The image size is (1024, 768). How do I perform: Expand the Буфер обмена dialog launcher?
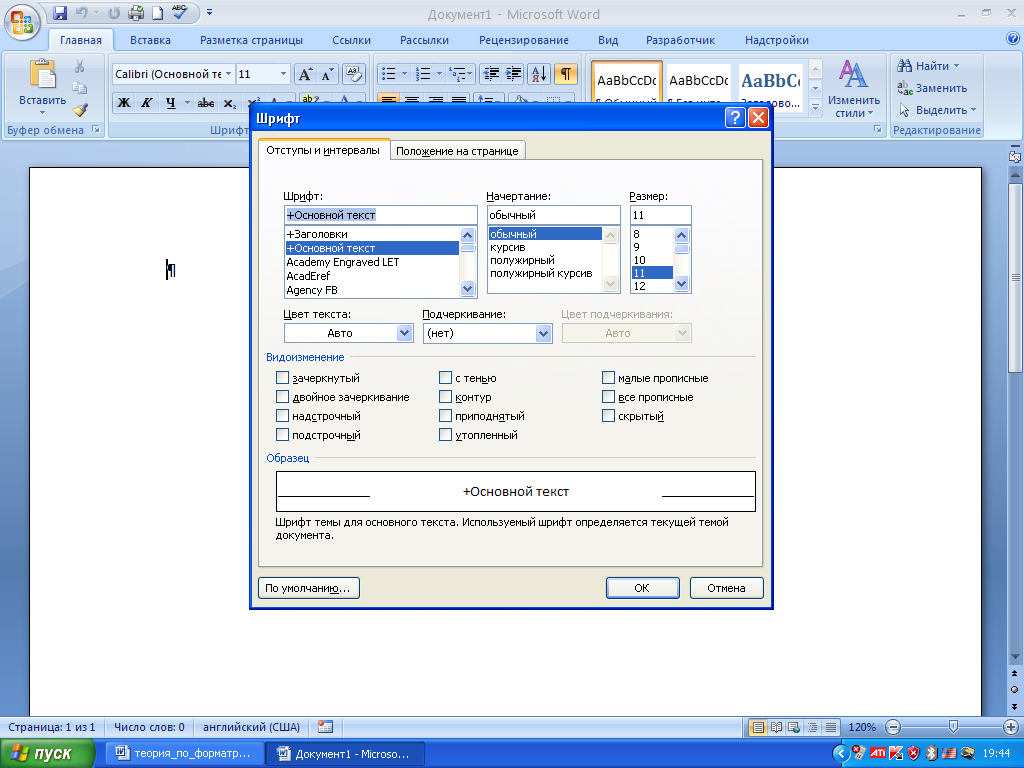tap(96, 129)
